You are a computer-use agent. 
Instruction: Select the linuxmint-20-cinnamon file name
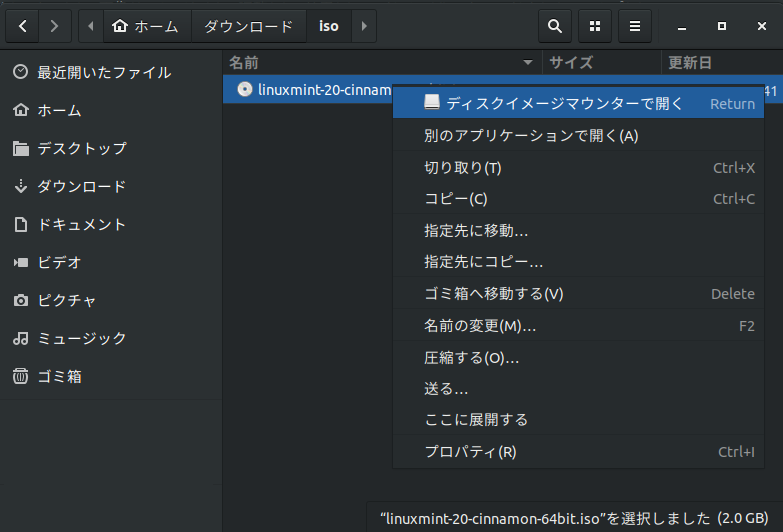pyautogui.click(x=325, y=90)
